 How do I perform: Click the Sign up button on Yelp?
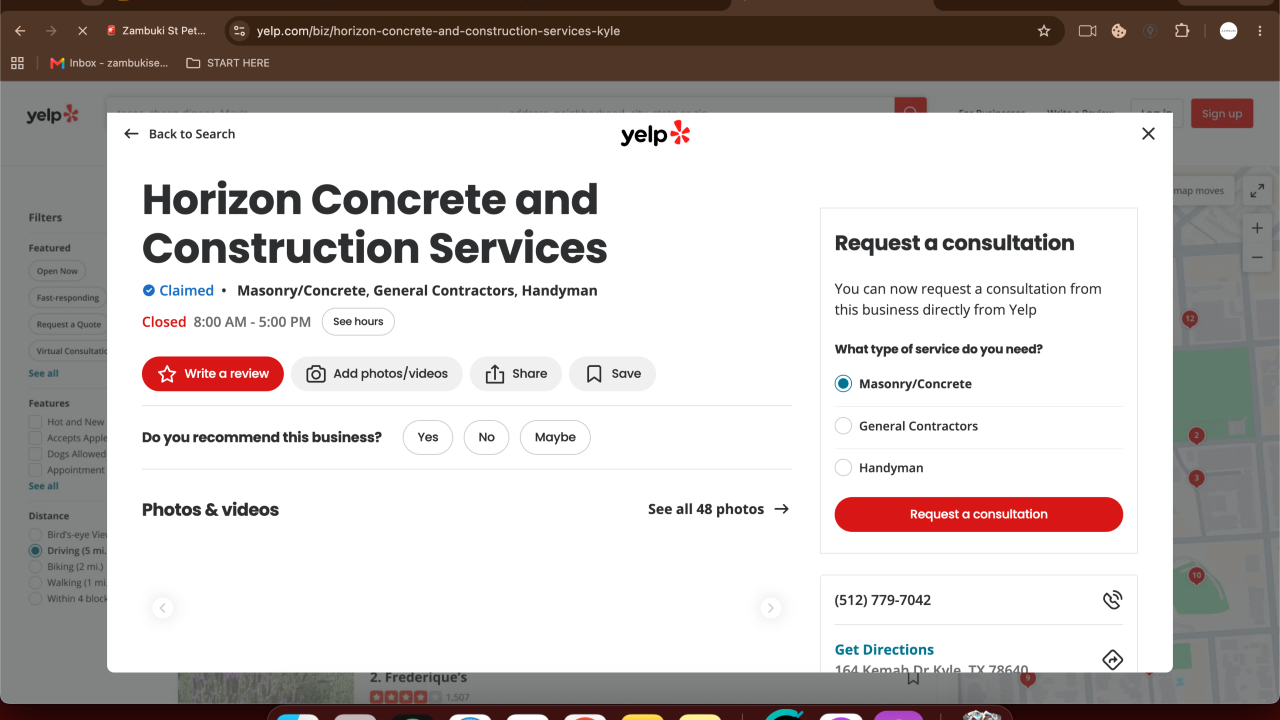pyautogui.click(x=1222, y=113)
